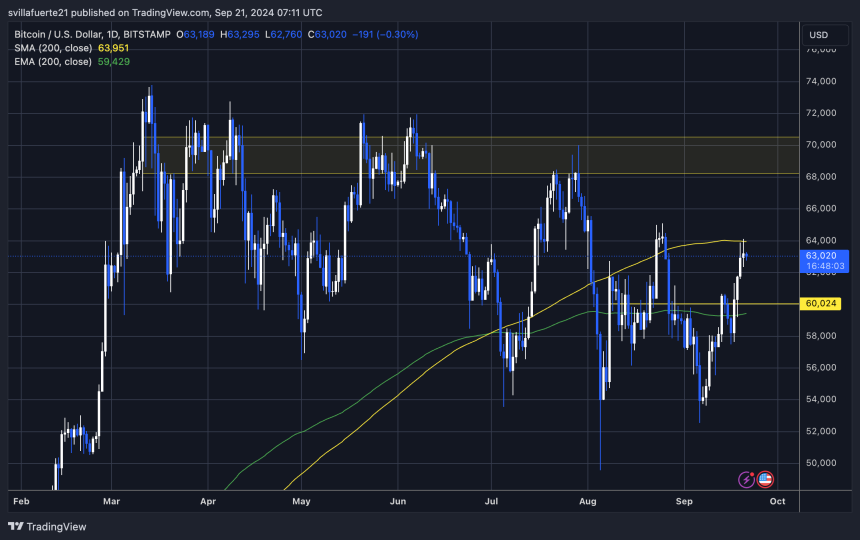The image size is (860, 540).
Task: Open the US flag economic event icon
Action: 765,480
